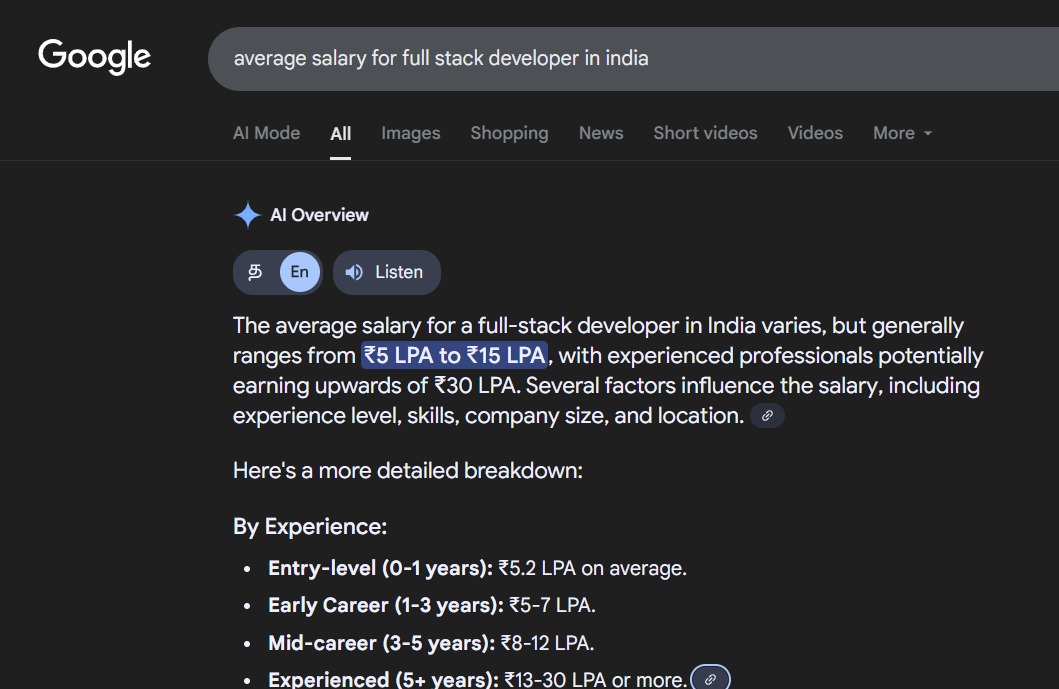This screenshot has height=689, width=1059.
Task: Switch to the Videos tab
Action: click(x=815, y=133)
